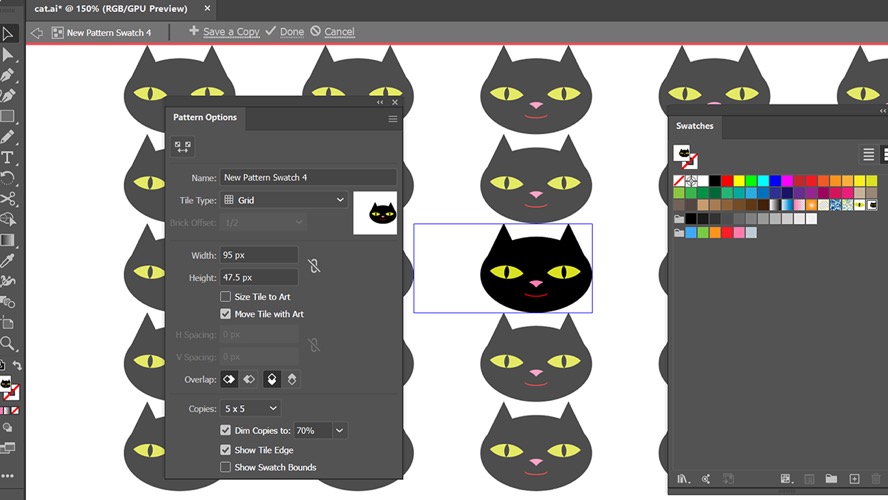888x500 pixels.
Task: Select the Zoom tool
Action: coord(7,343)
